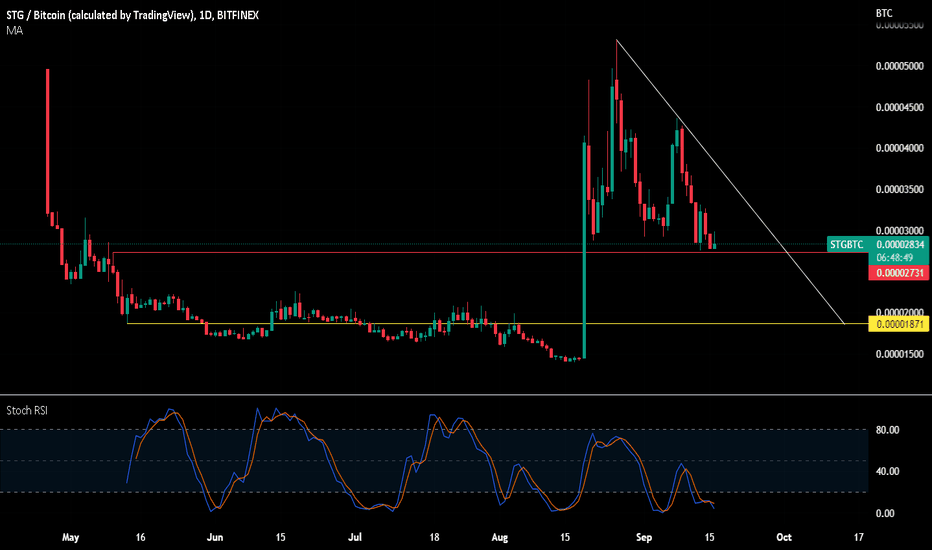The image size is (932, 550).
Task: Click the STGBTC price label tag
Action: [x=847, y=244]
